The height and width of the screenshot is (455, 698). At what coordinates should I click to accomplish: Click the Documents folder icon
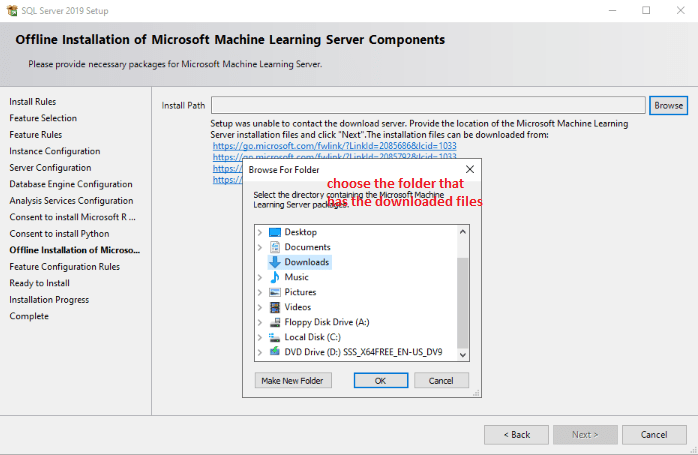click(275, 247)
